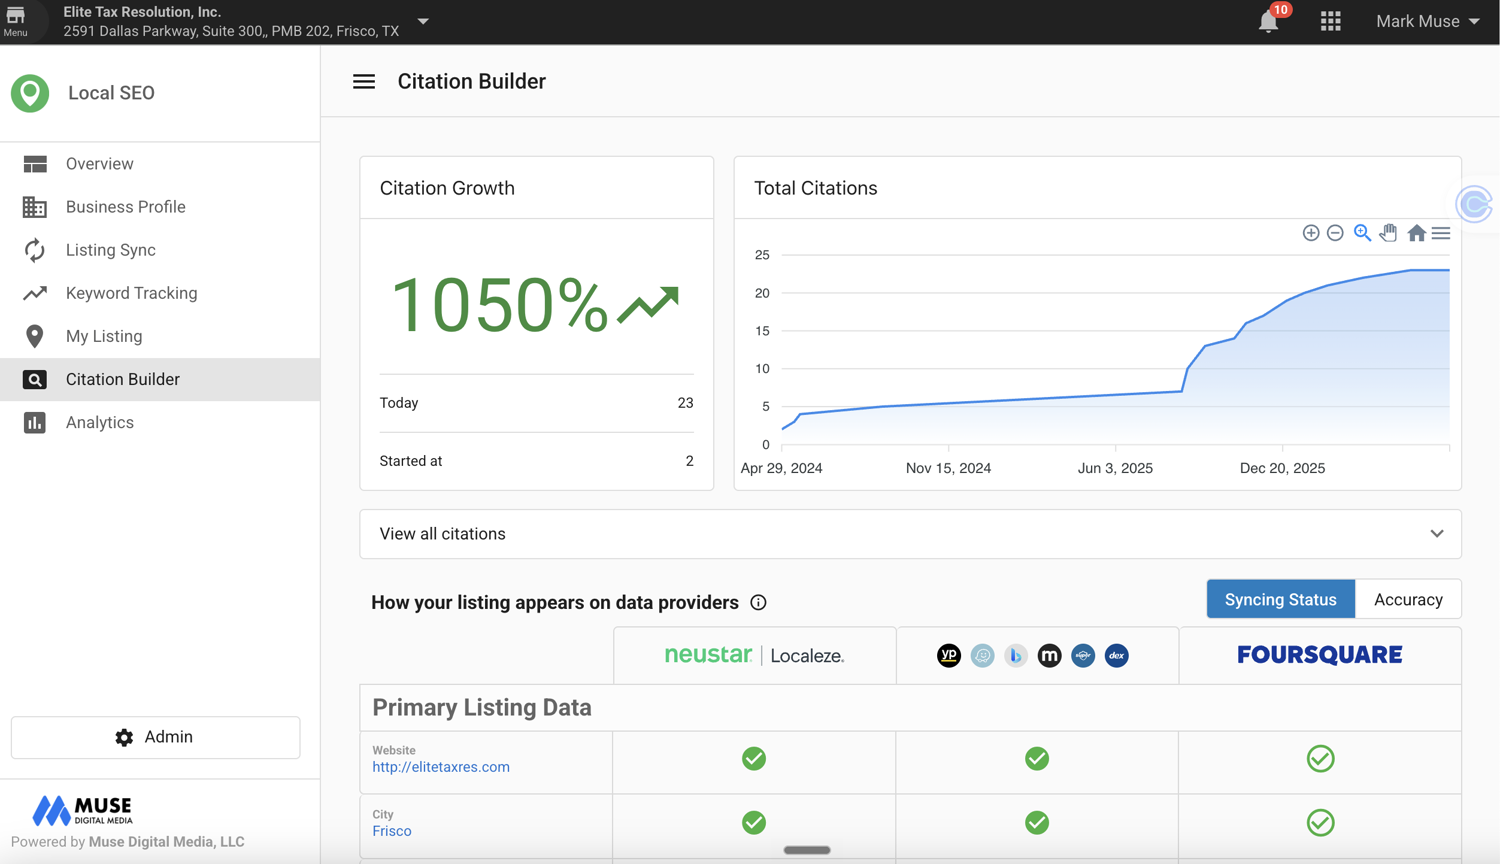Switch to Accuracy view
1500x864 pixels.
coord(1408,600)
